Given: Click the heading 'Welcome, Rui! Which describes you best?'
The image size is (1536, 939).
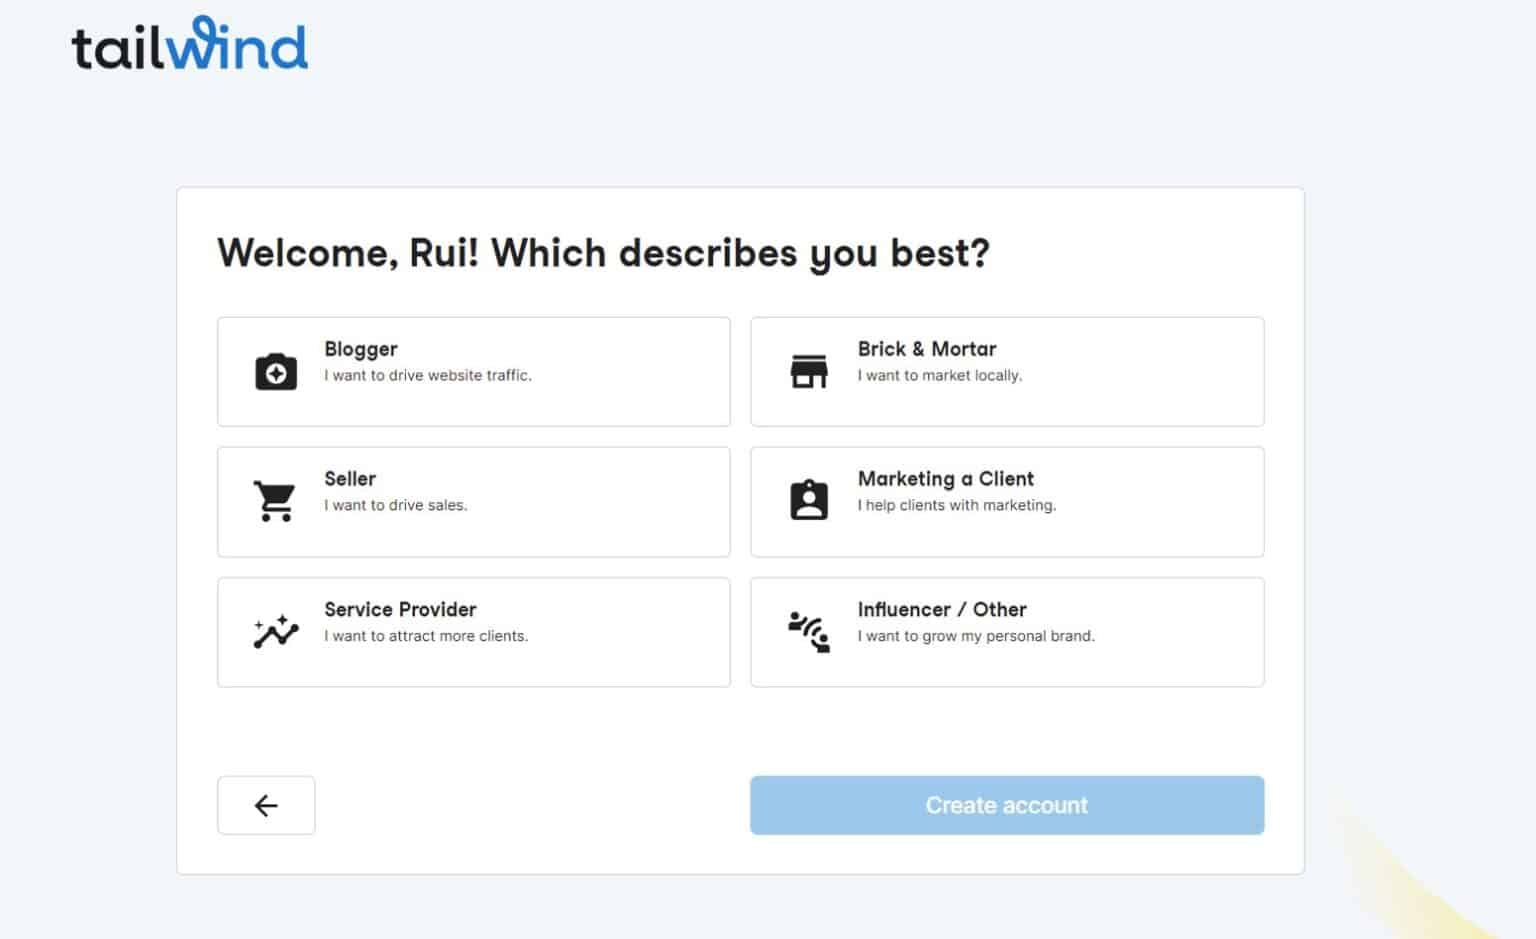Looking at the screenshot, I should pos(603,253).
